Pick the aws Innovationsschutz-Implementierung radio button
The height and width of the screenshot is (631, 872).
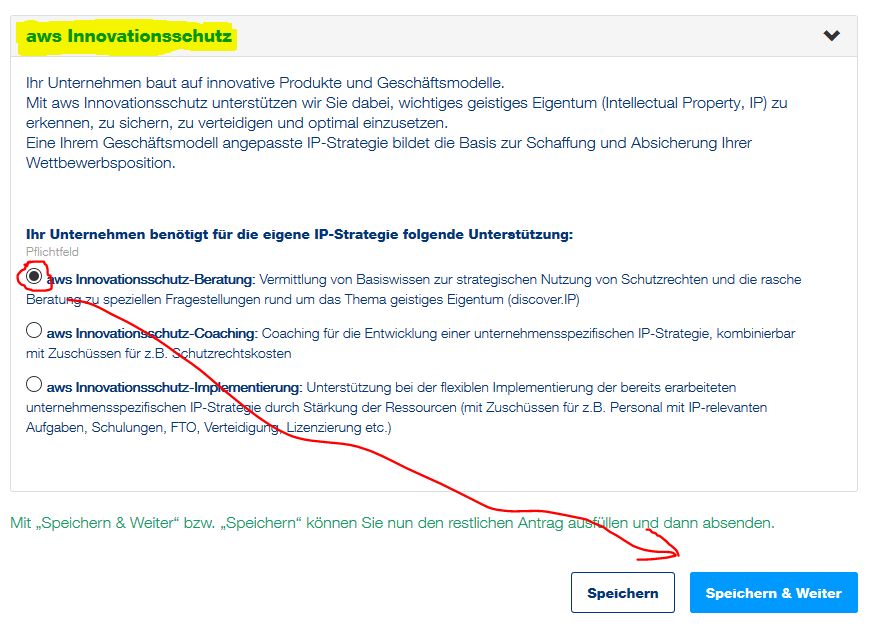point(35,384)
